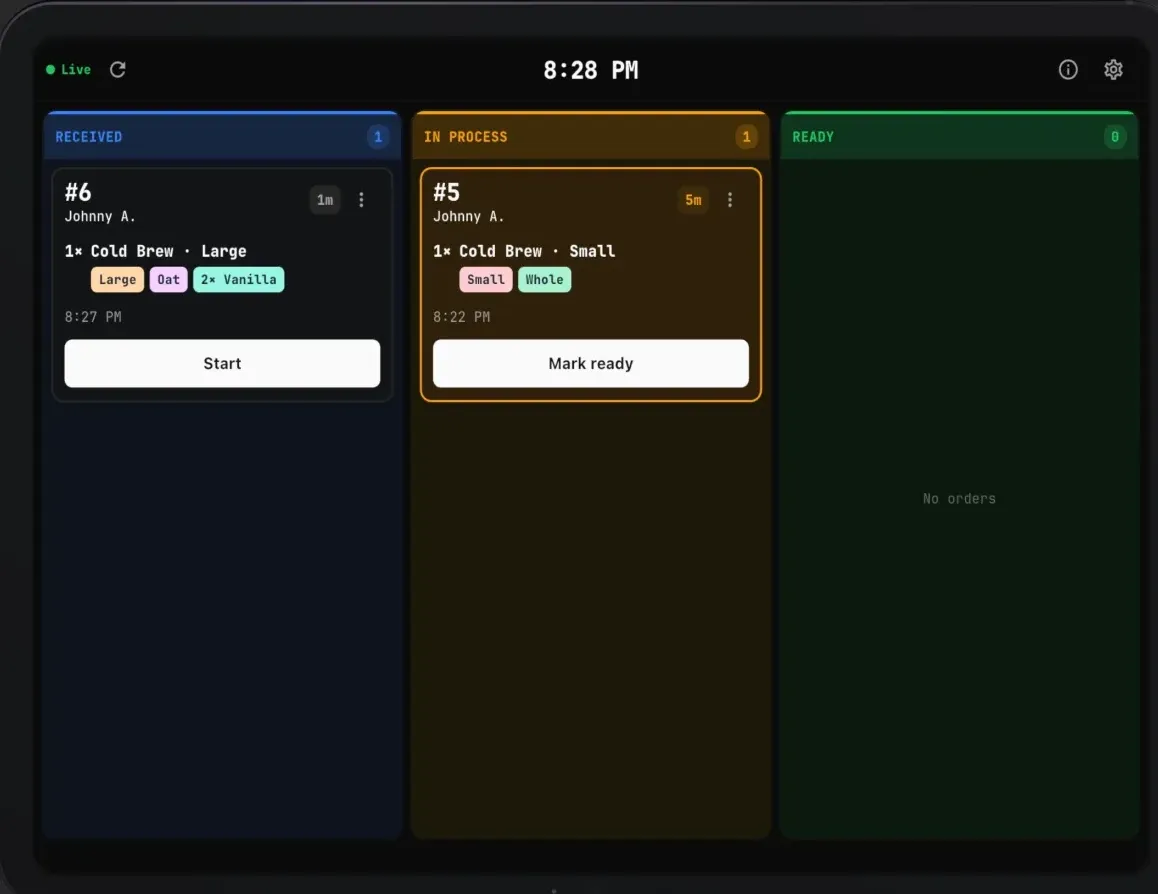1158x894 pixels.
Task: Click the green Live status indicator
Action: 69,69
